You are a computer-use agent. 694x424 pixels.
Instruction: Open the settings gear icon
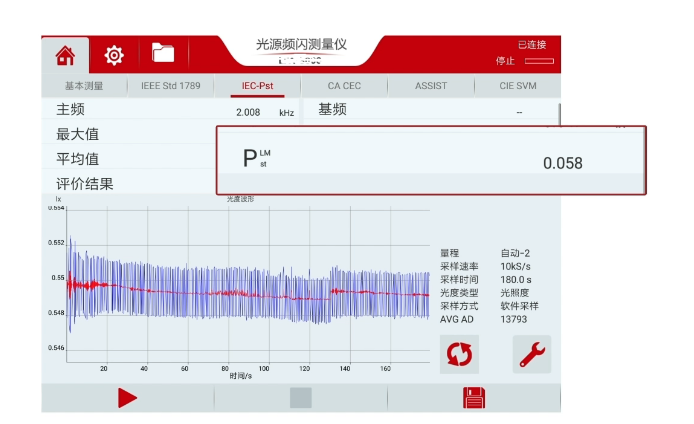coord(114,54)
